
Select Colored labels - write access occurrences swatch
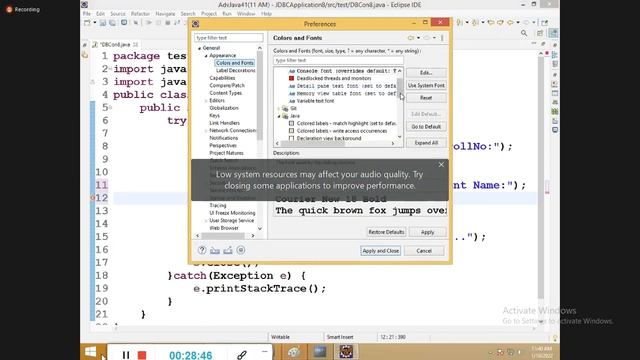(291, 131)
